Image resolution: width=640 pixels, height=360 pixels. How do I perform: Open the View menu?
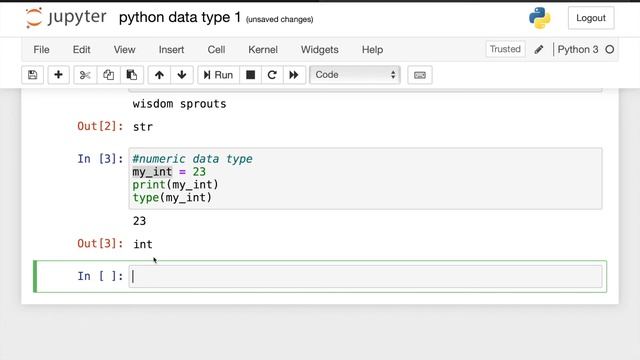click(124, 49)
